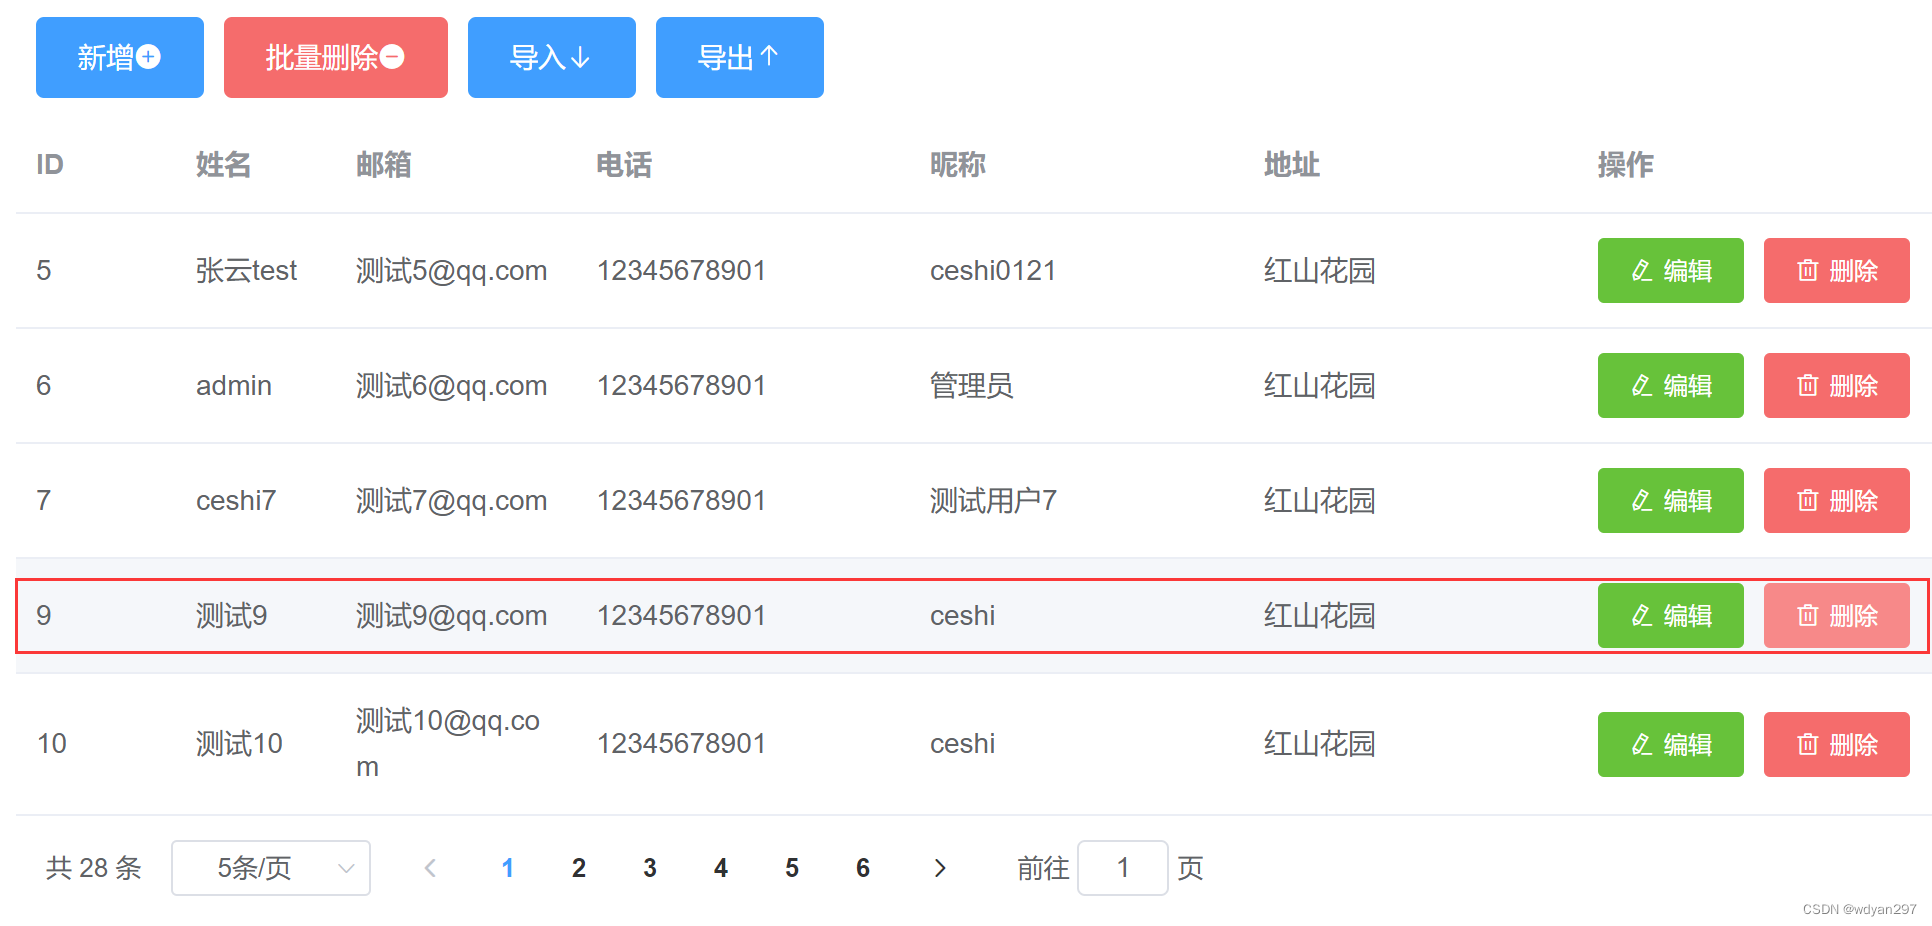Edit the ceshi7 row

[1670, 500]
